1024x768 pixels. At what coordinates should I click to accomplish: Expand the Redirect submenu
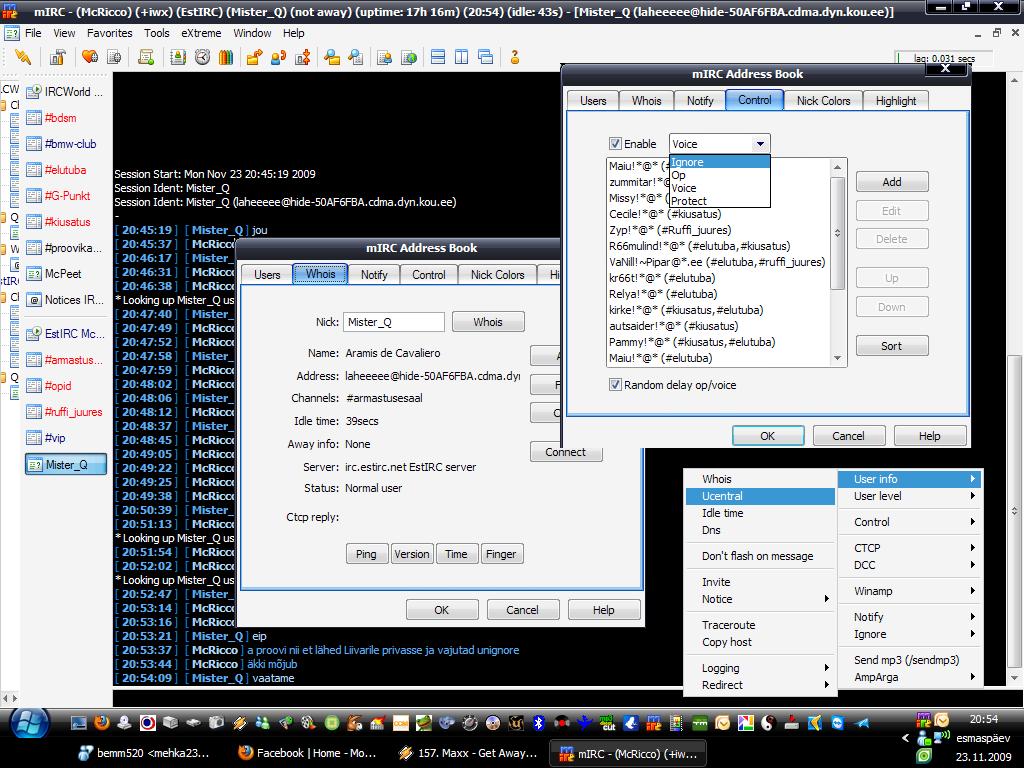[760, 685]
